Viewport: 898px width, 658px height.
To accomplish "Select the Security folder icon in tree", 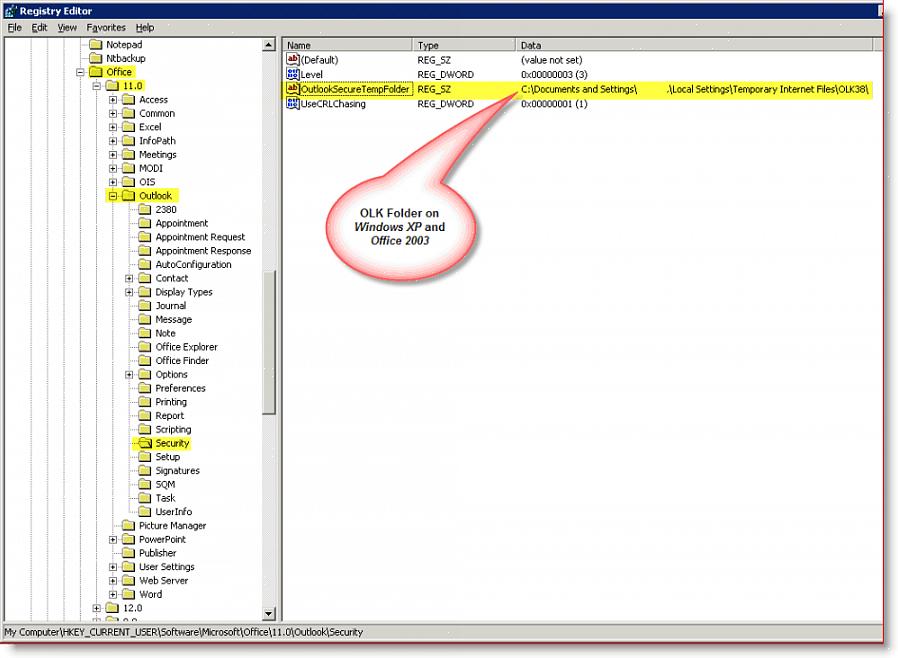I will [144, 443].
